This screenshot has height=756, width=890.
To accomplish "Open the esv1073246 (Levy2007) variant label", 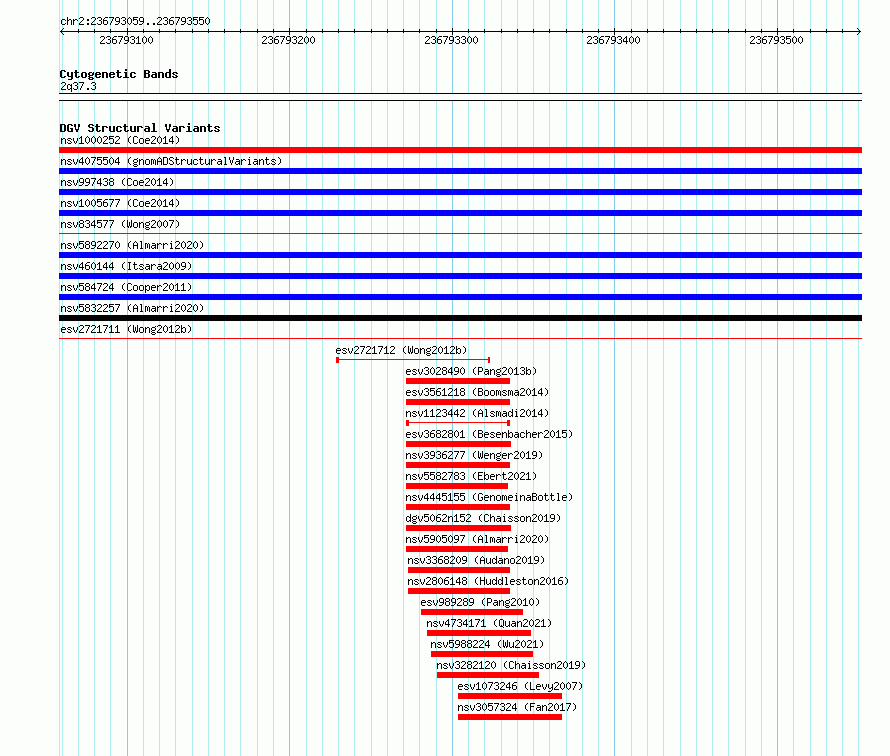I will coord(520,686).
